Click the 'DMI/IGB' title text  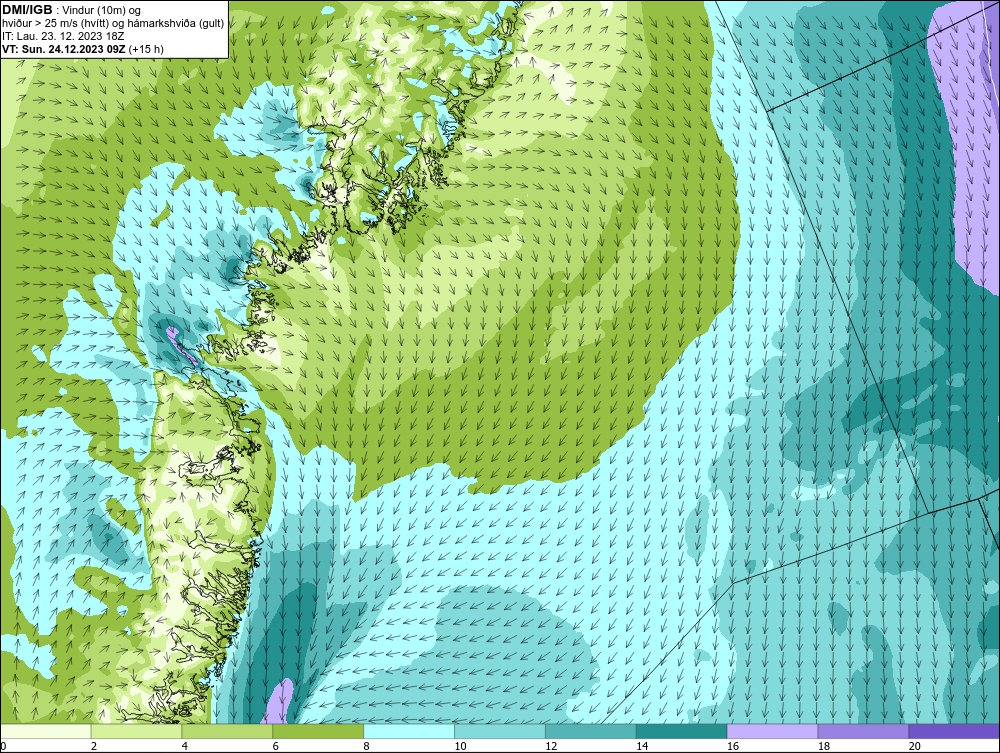click(27, 10)
